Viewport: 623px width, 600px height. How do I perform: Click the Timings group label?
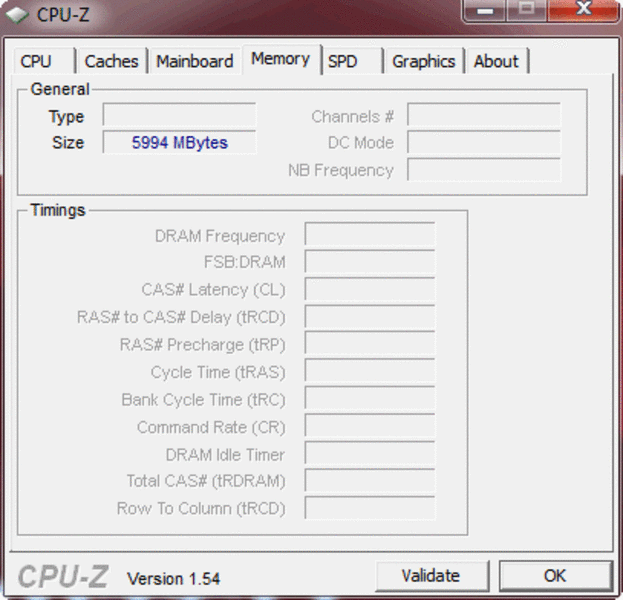[x=58, y=210]
